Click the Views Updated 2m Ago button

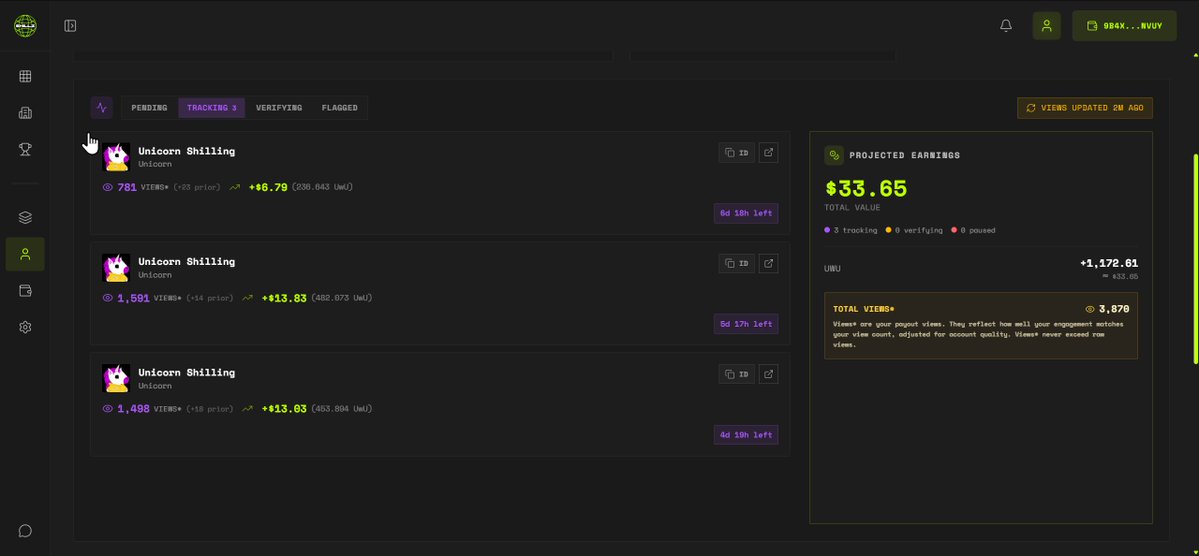pos(1085,108)
